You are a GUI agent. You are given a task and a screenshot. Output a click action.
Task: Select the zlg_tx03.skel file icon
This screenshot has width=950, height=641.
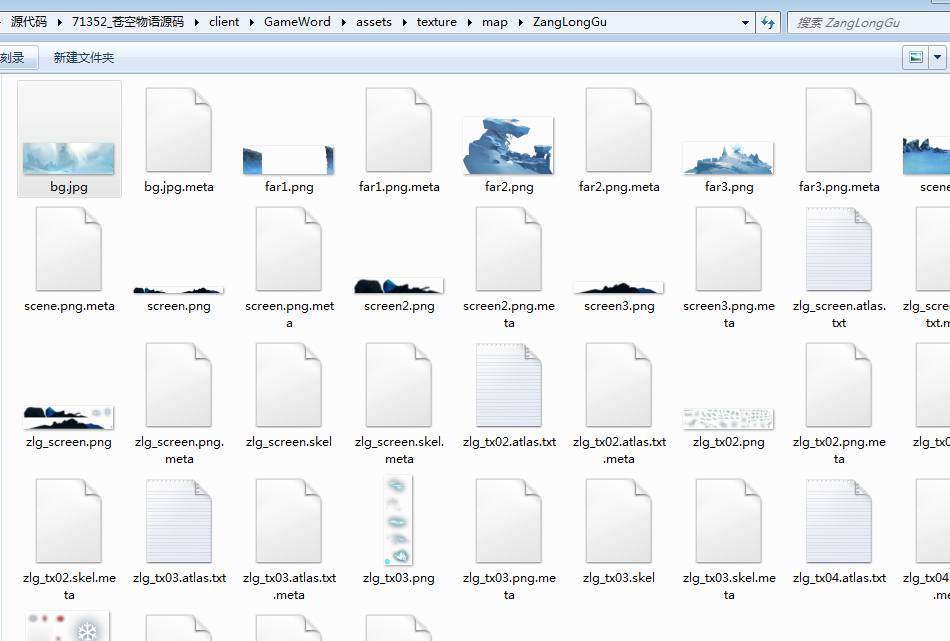pyautogui.click(x=618, y=520)
